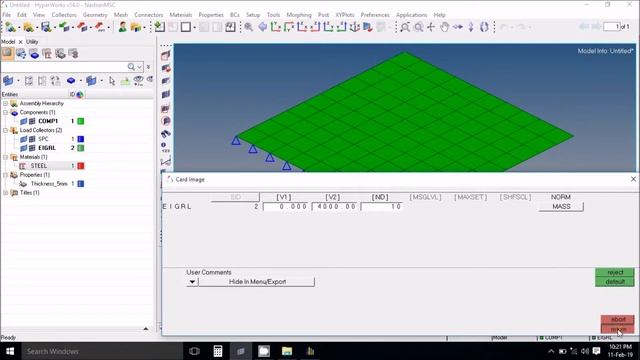Open the Materials menu
This screenshot has width=640, height=360.
tap(180, 15)
